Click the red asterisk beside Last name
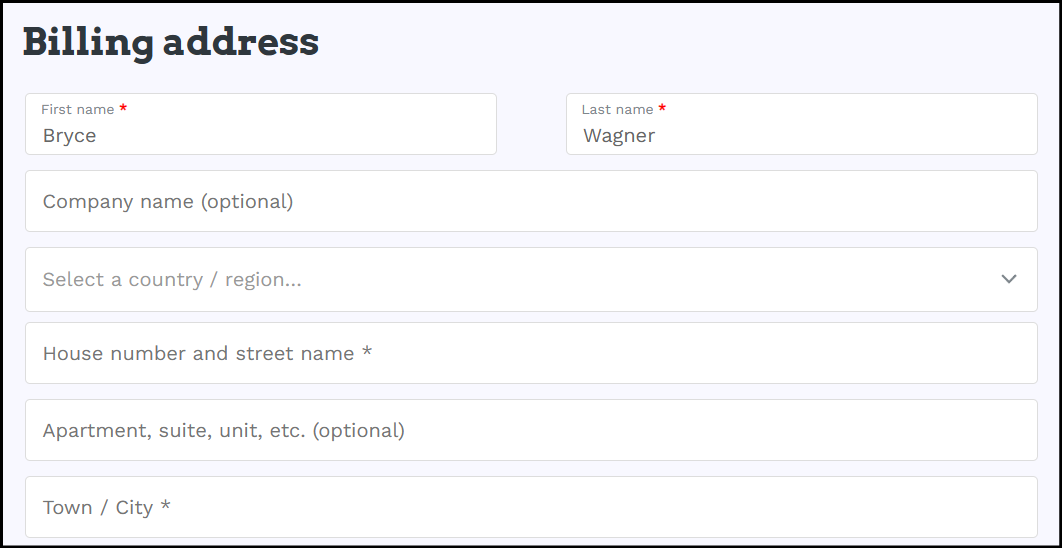 click(662, 108)
